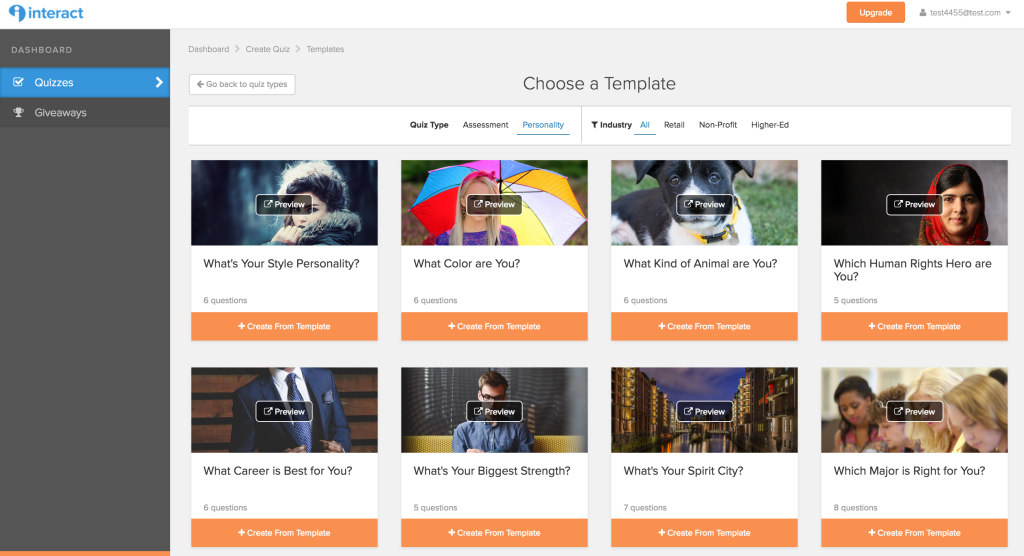Create from Which Major template

pyautogui.click(x=914, y=533)
